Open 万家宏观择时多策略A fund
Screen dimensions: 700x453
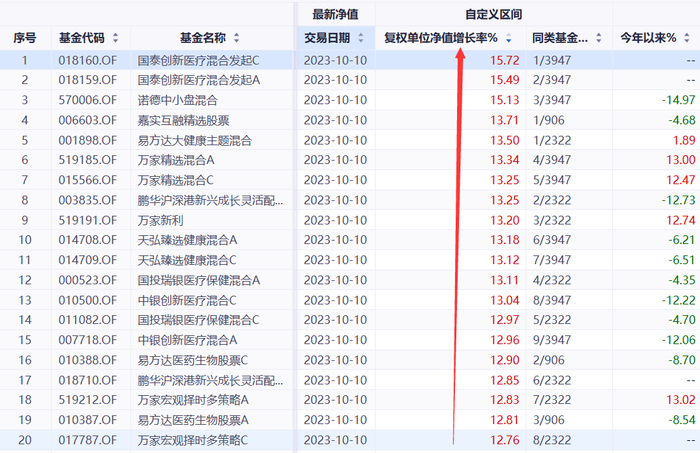(193, 399)
